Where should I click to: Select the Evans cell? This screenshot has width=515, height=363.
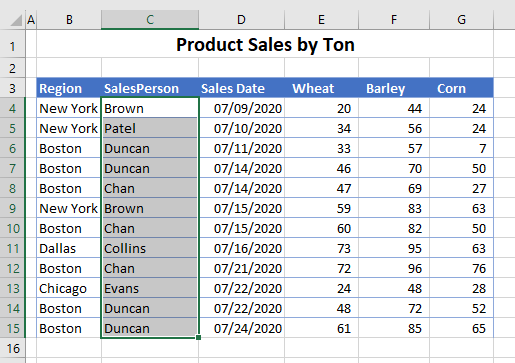[x=150, y=288]
